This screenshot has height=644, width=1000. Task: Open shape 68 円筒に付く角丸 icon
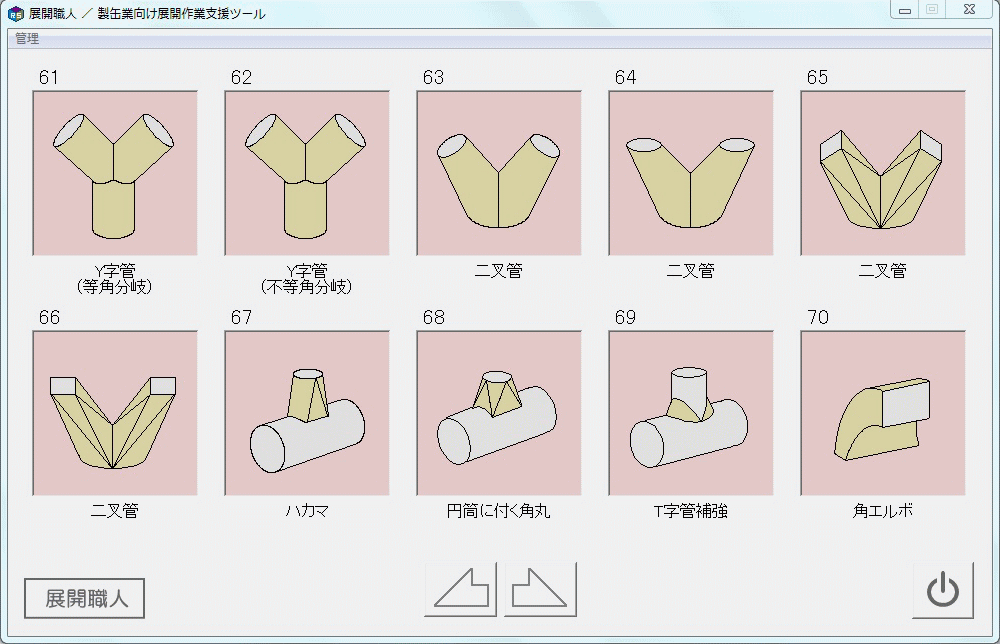(499, 413)
